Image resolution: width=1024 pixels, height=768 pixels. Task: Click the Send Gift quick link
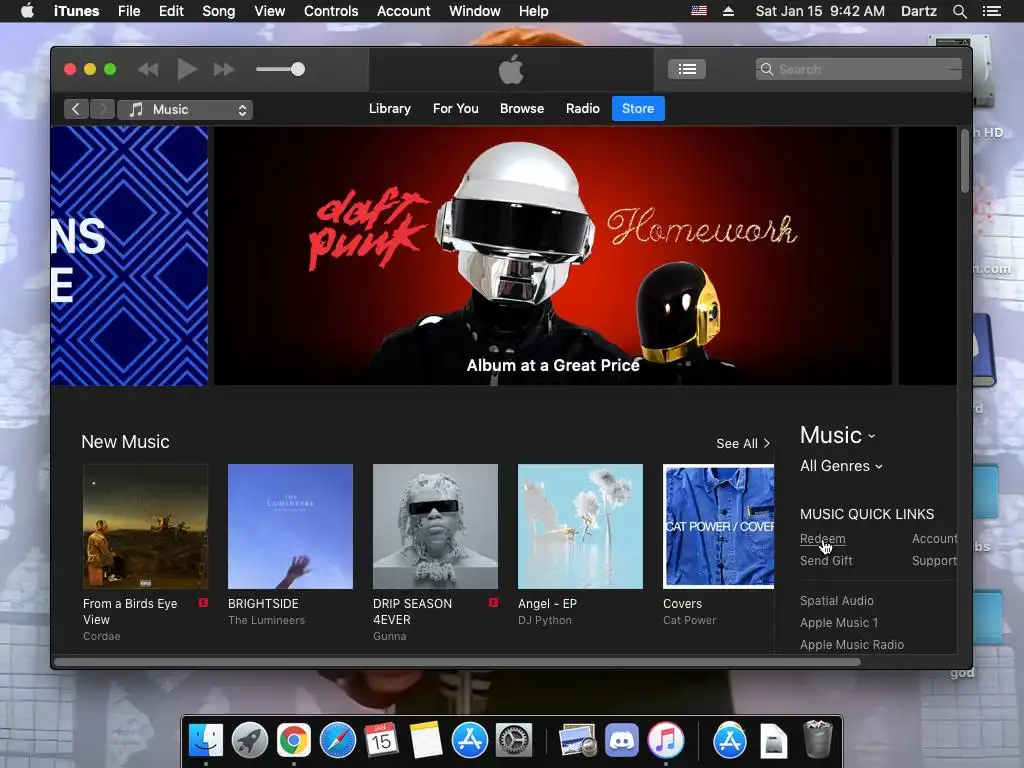click(826, 560)
